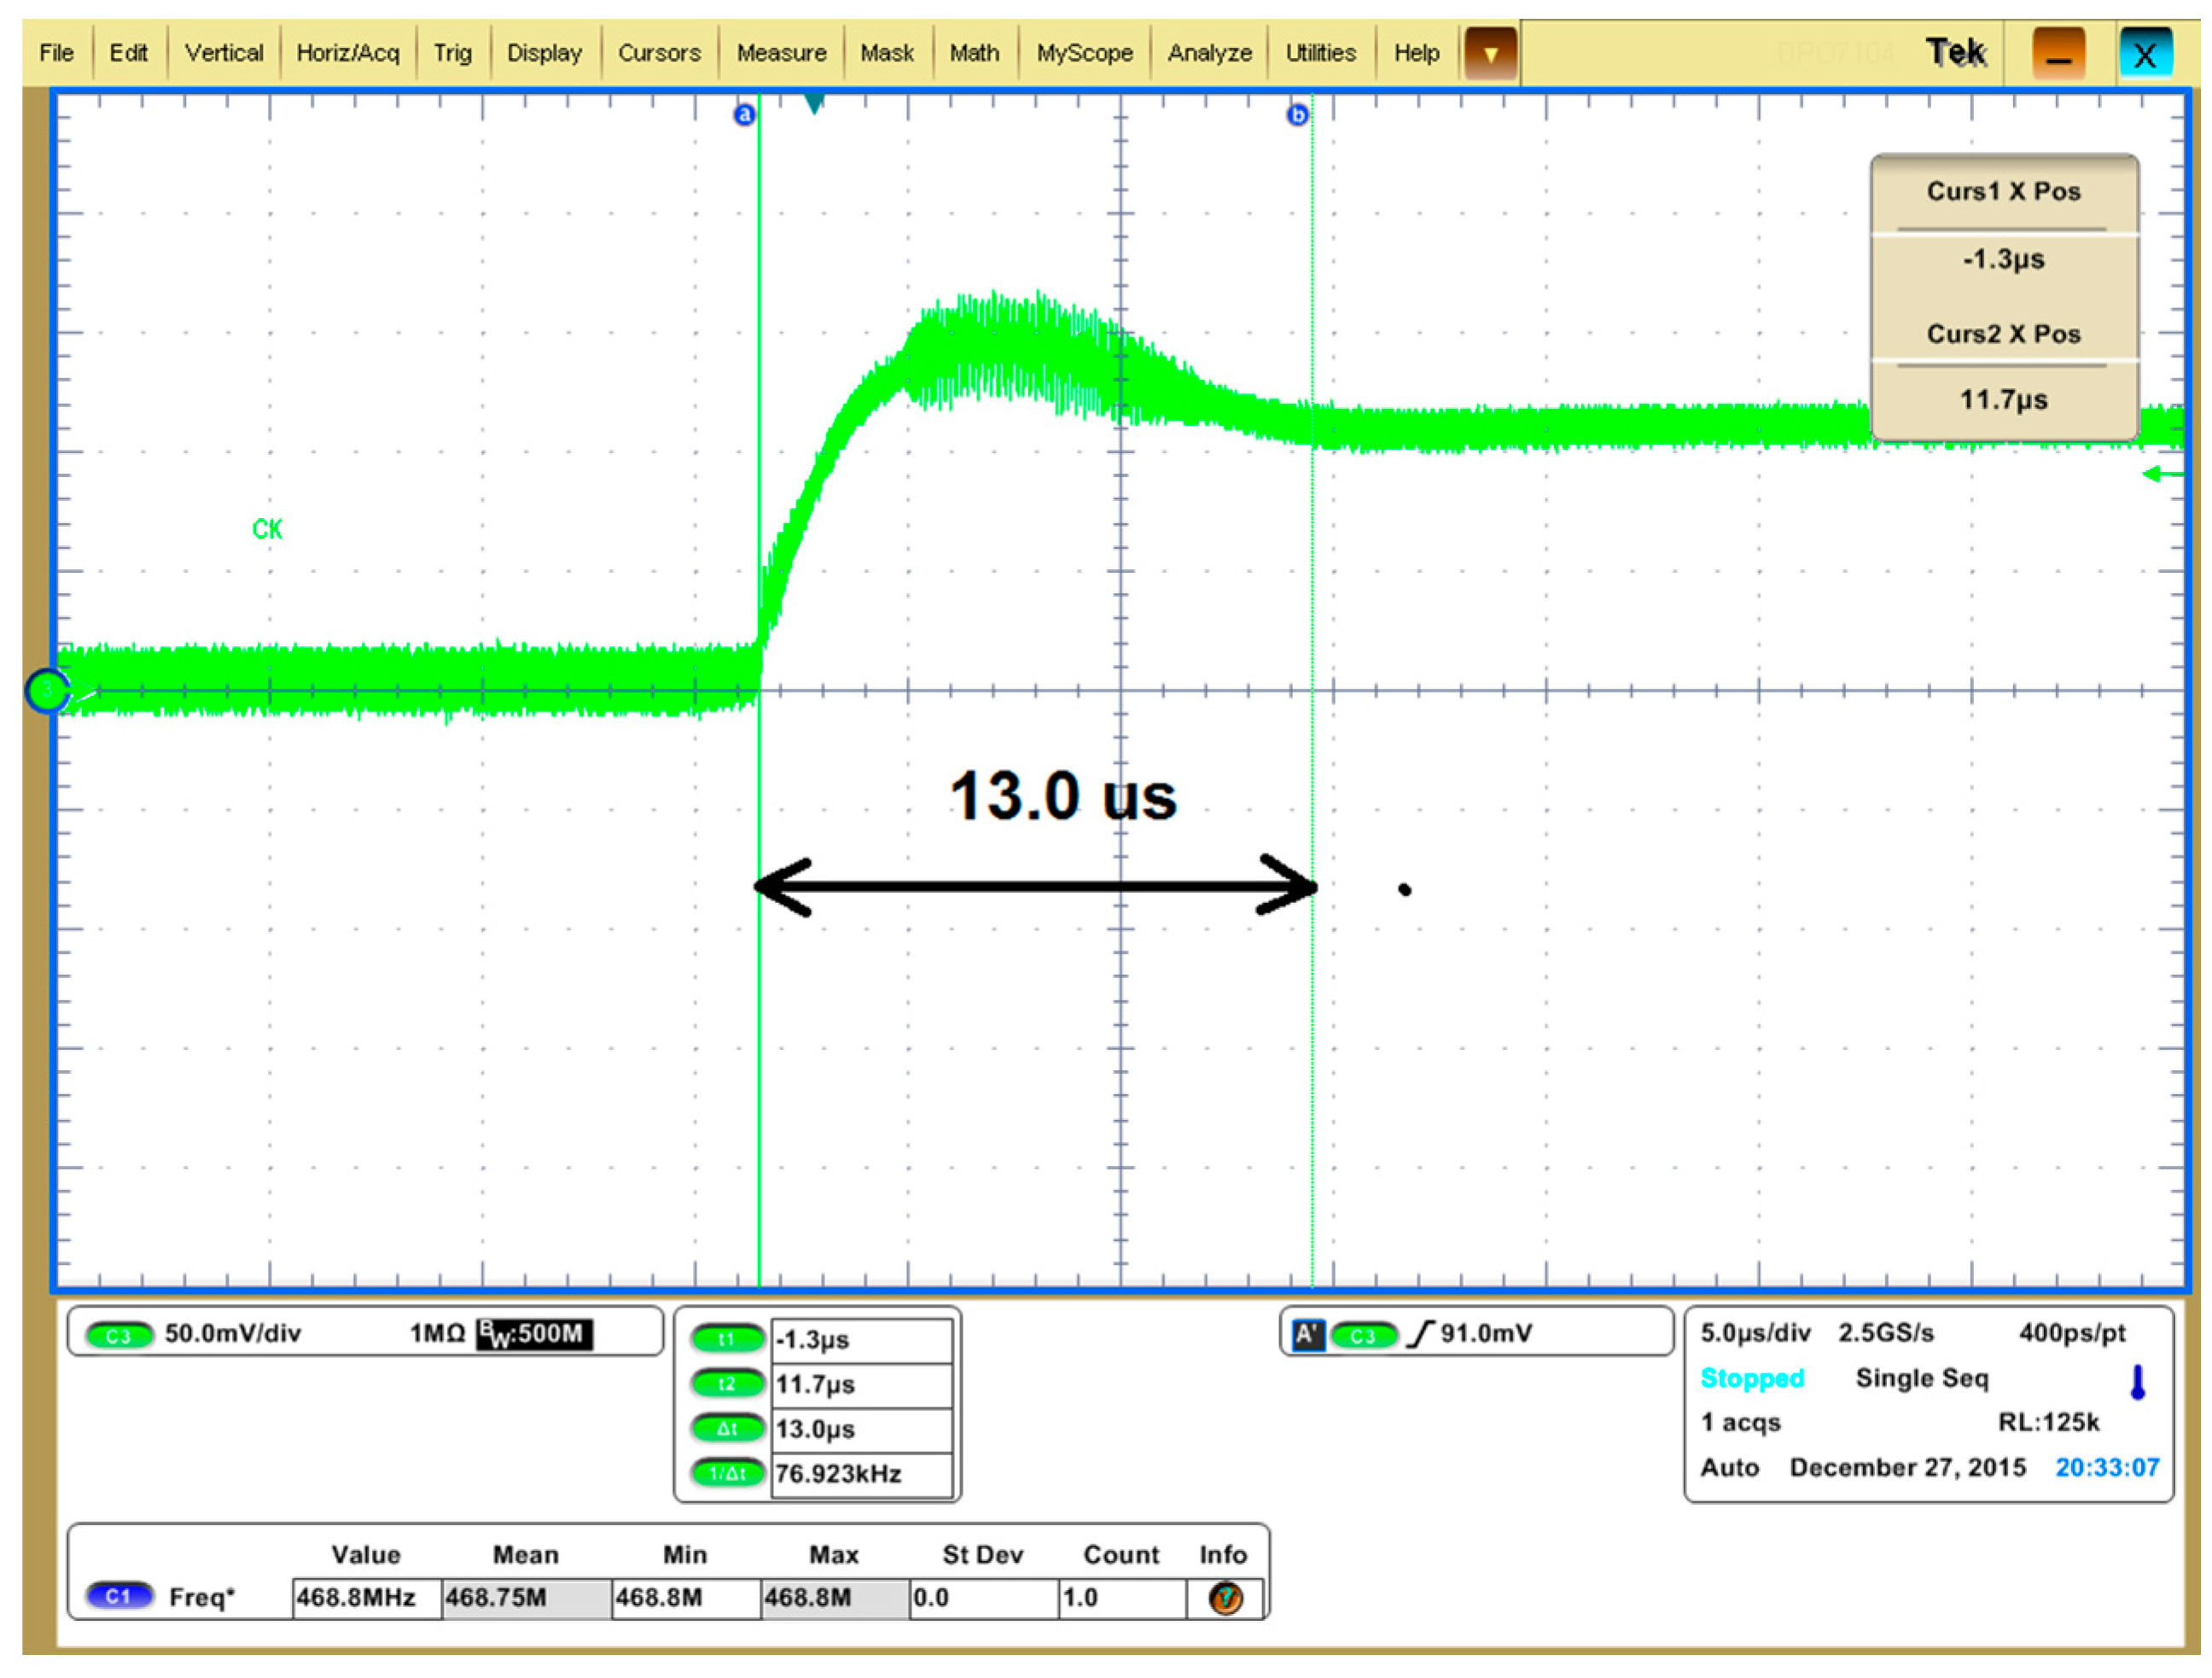Image resolution: width=2212 pixels, height=1678 pixels.
Task: Close the oscilloscope application
Action: [x=2145, y=54]
